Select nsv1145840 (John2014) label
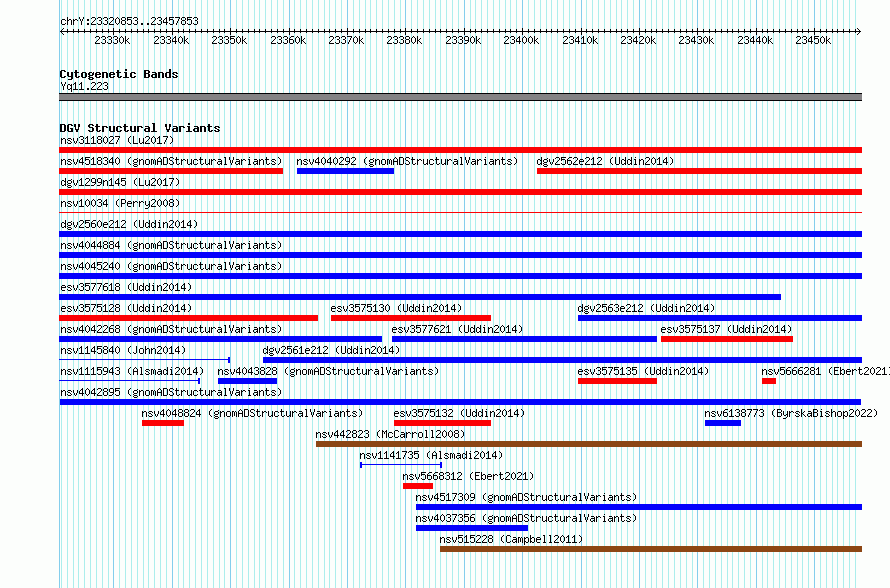The height and width of the screenshot is (588, 890). point(123,350)
